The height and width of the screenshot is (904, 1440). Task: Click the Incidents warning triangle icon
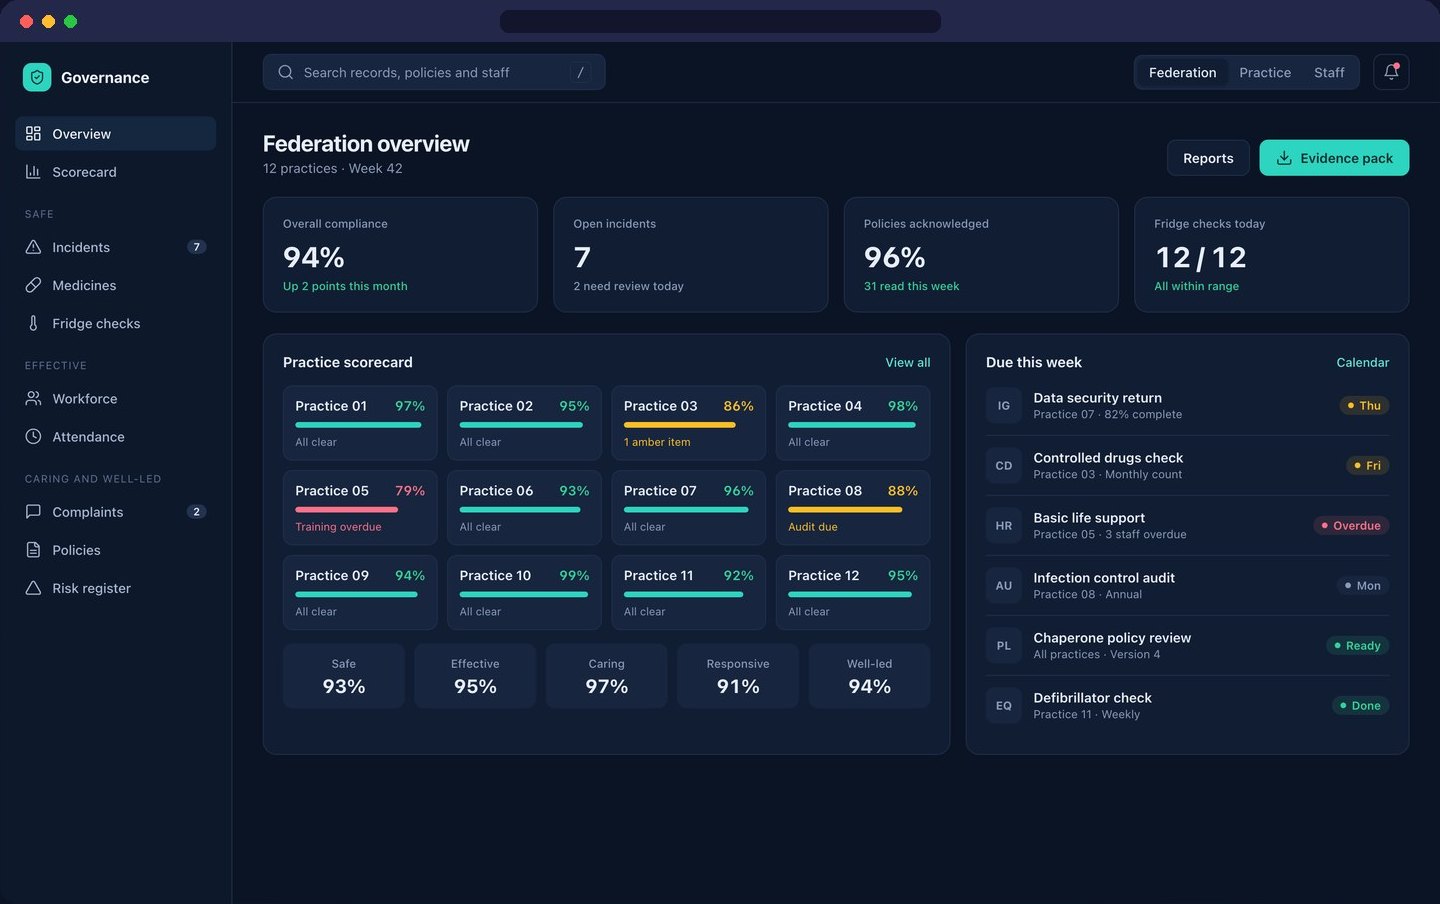click(x=33, y=247)
